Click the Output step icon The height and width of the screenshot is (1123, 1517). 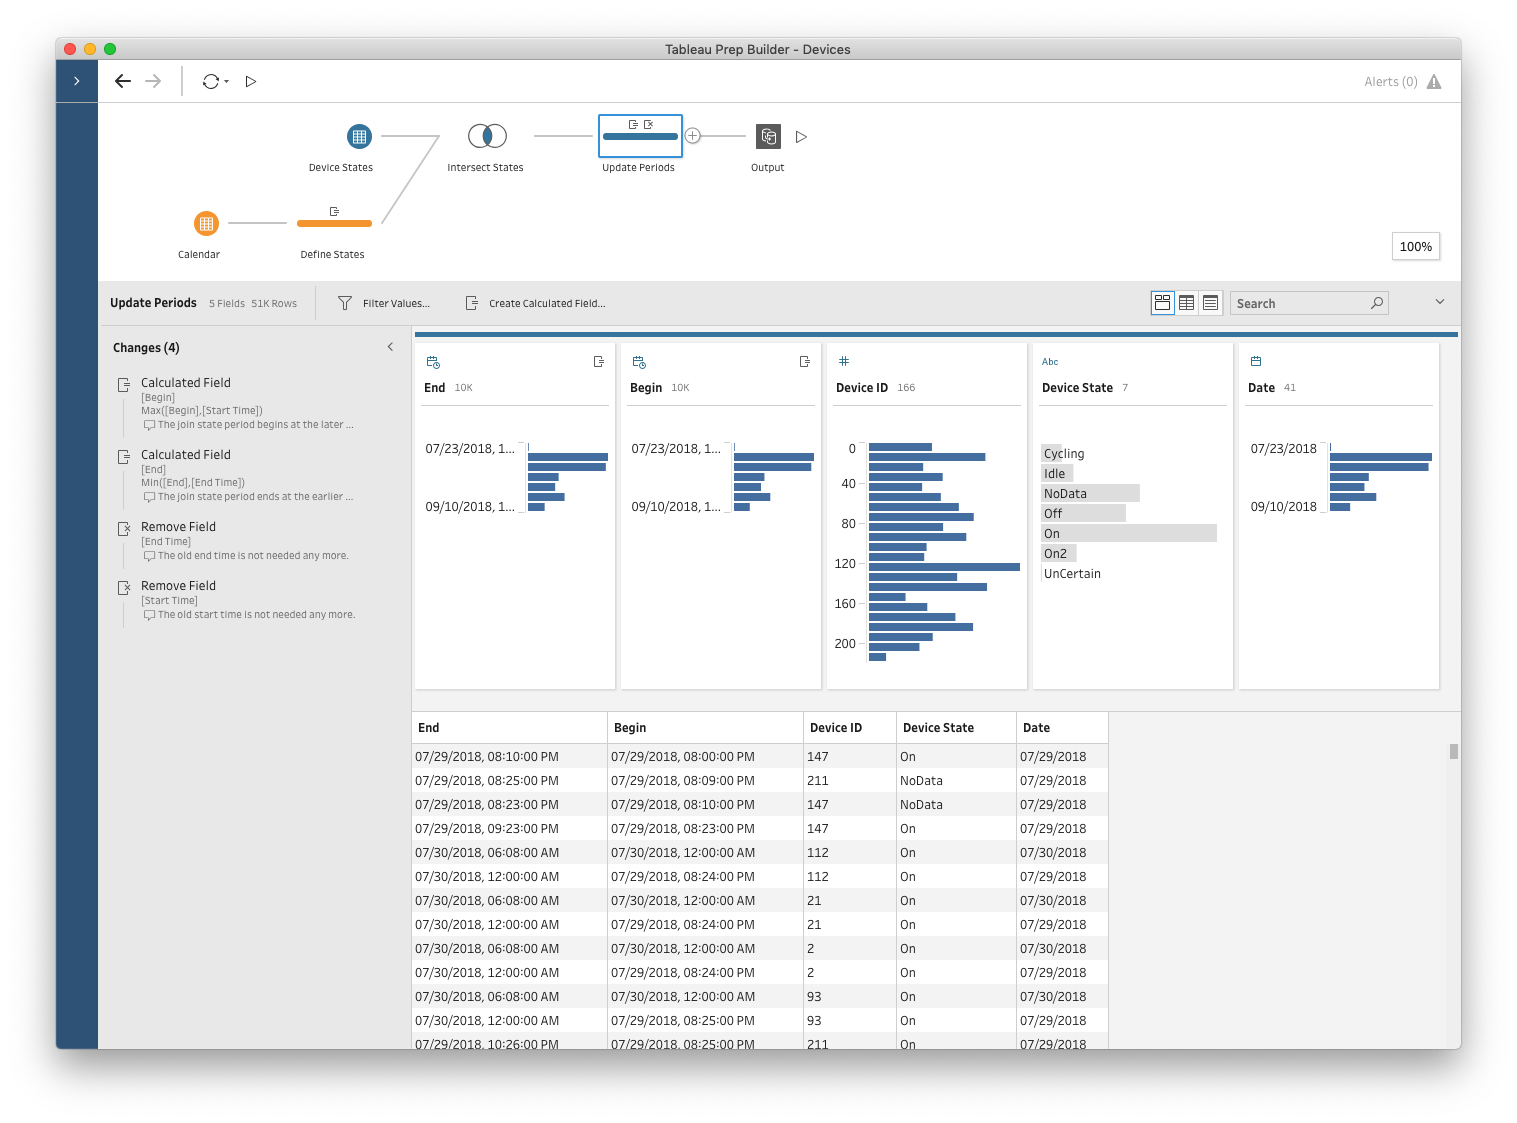pos(768,136)
